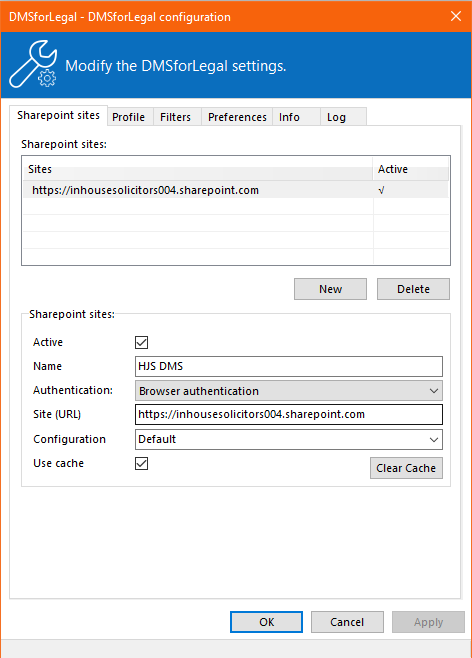This screenshot has width=472, height=658.
Task: Toggle the Active checkbox
Action: click(141, 342)
